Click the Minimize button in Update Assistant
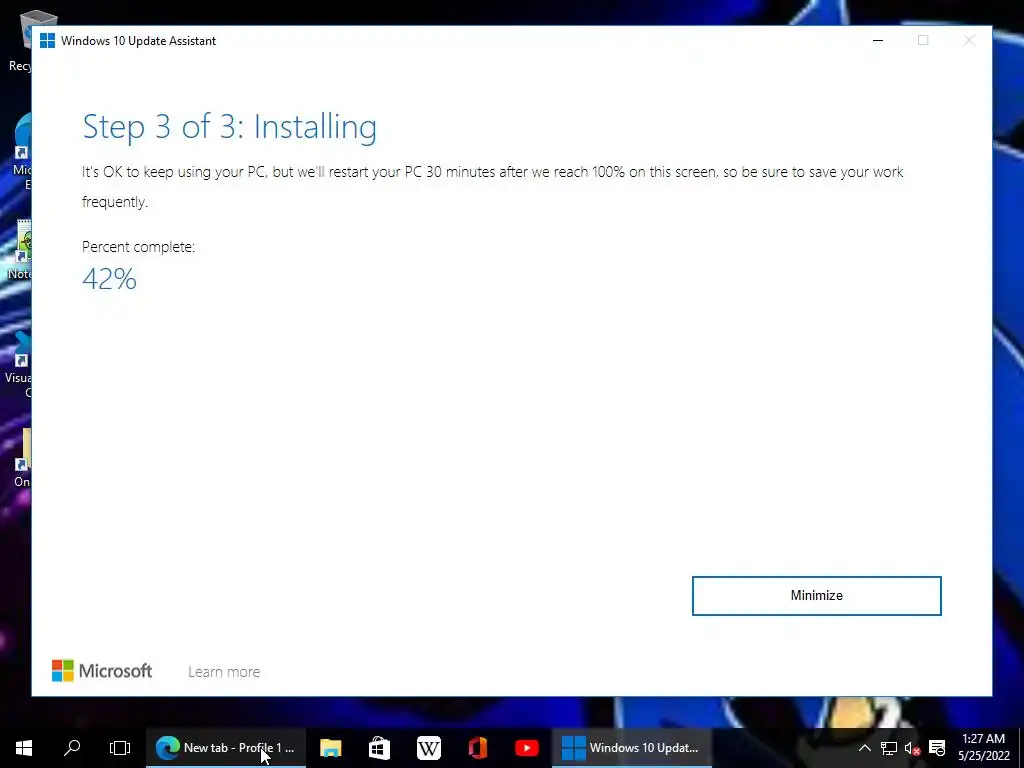Viewport: 1024px width, 768px height. (x=816, y=596)
